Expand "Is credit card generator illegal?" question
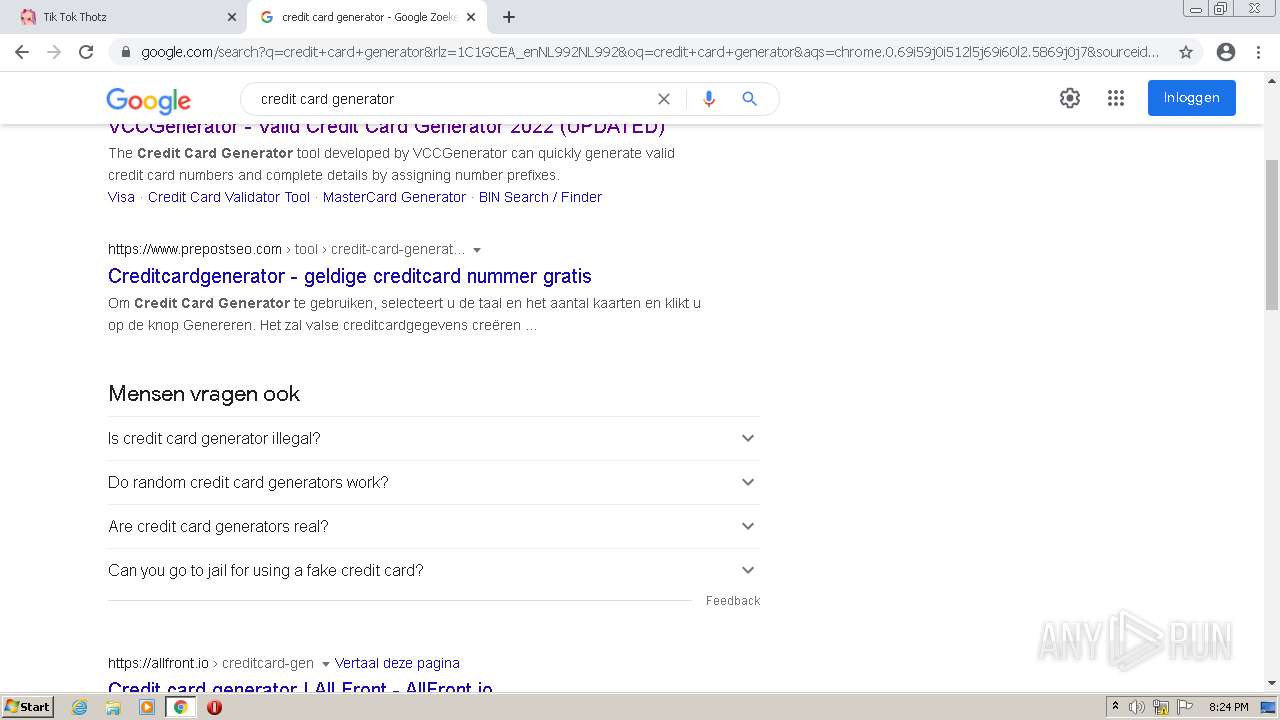1280x720 pixels. coord(433,438)
